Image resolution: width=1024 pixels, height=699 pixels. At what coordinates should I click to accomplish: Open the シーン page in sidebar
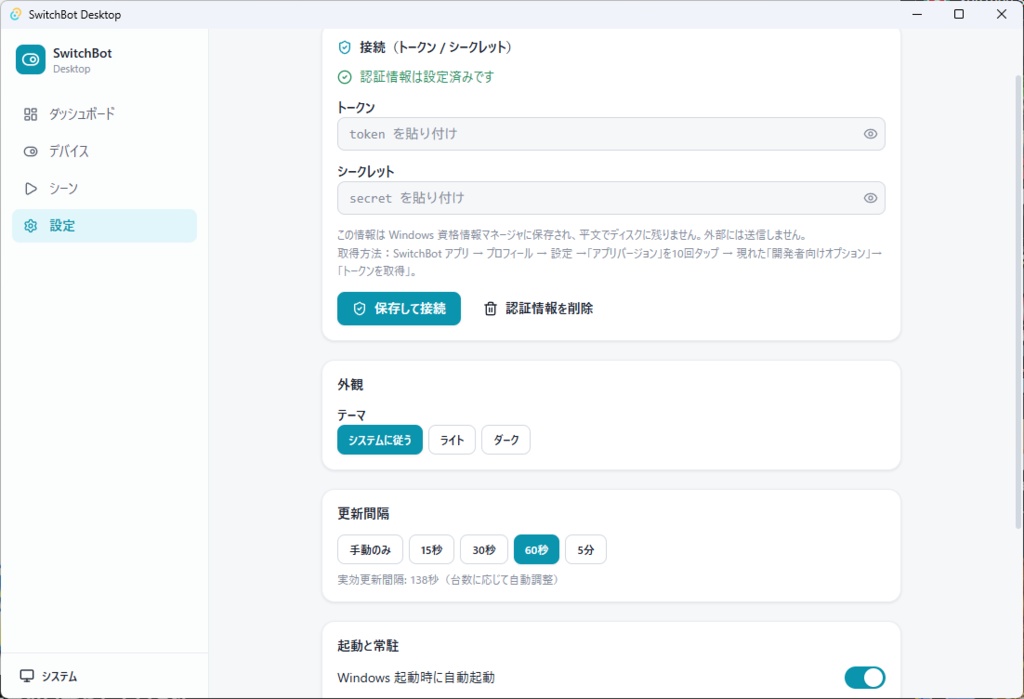coord(104,189)
